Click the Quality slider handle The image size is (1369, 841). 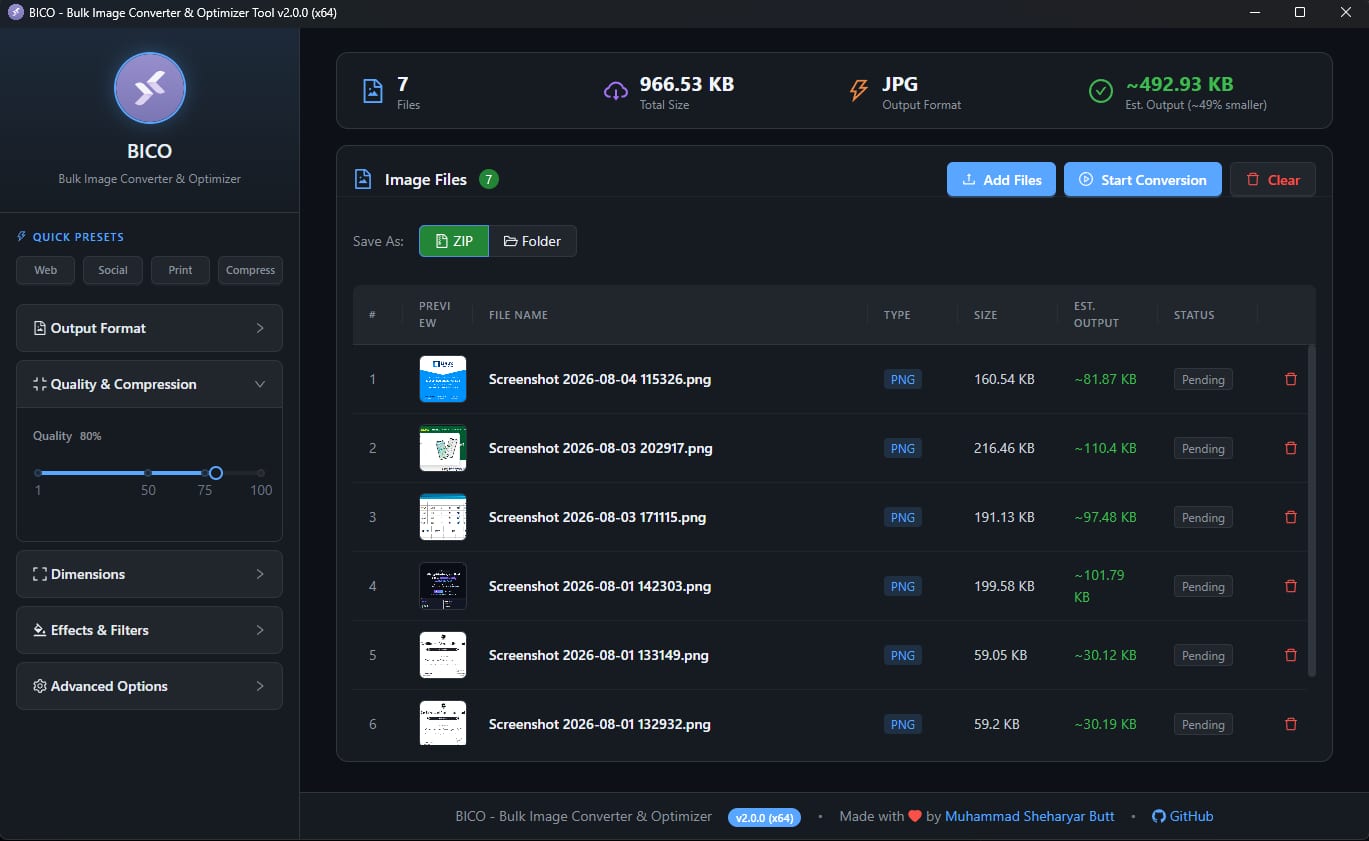point(215,473)
